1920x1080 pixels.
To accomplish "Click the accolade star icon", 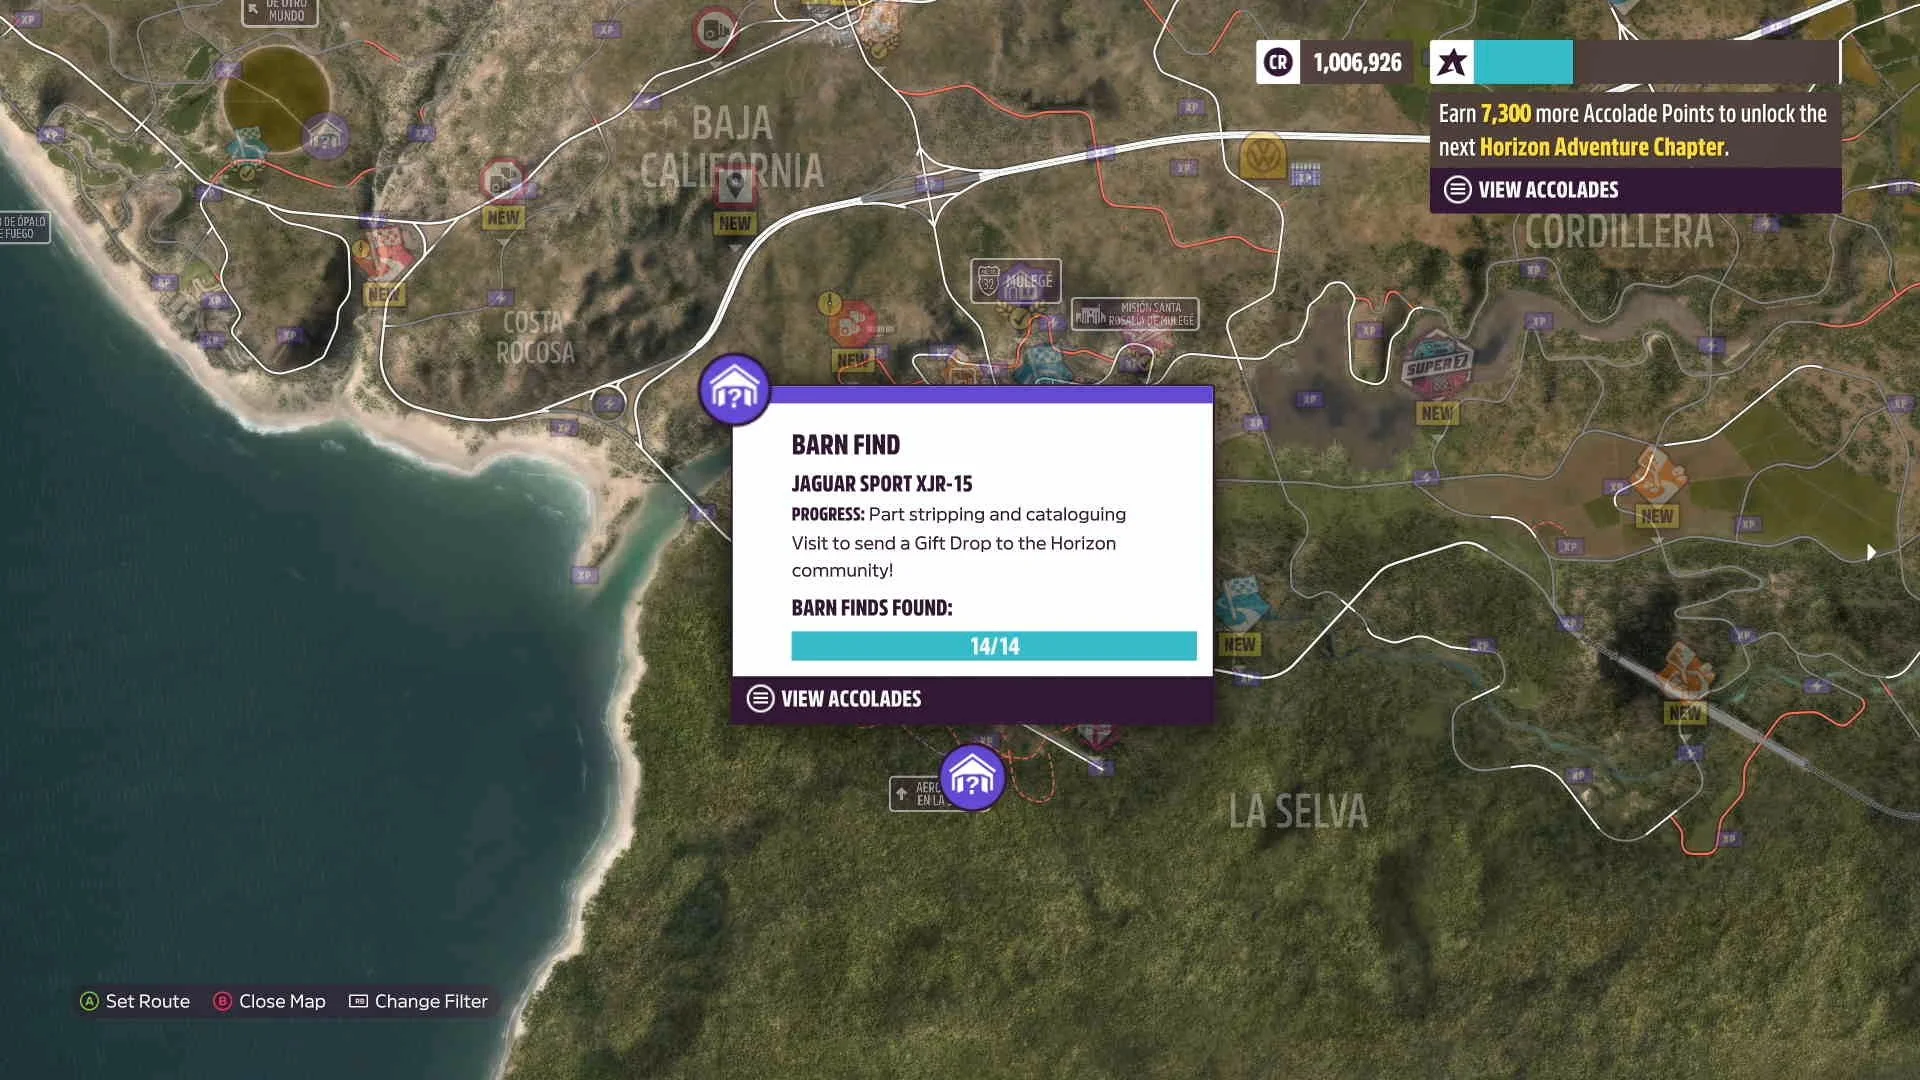I will coord(1452,62).
